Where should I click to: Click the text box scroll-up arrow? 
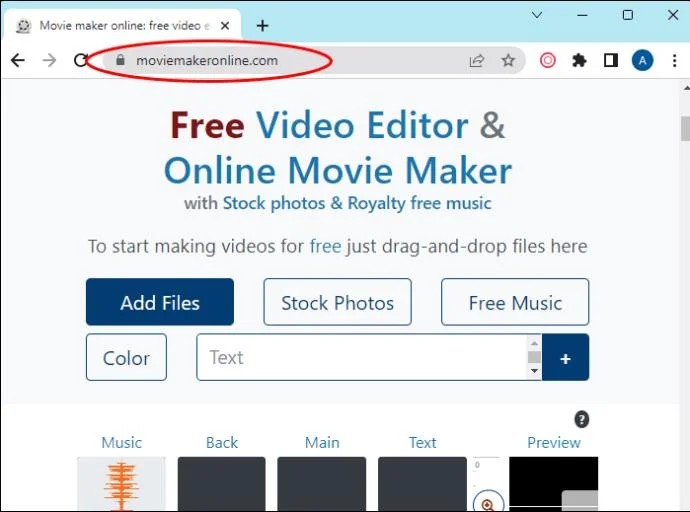tap(534, 343)
